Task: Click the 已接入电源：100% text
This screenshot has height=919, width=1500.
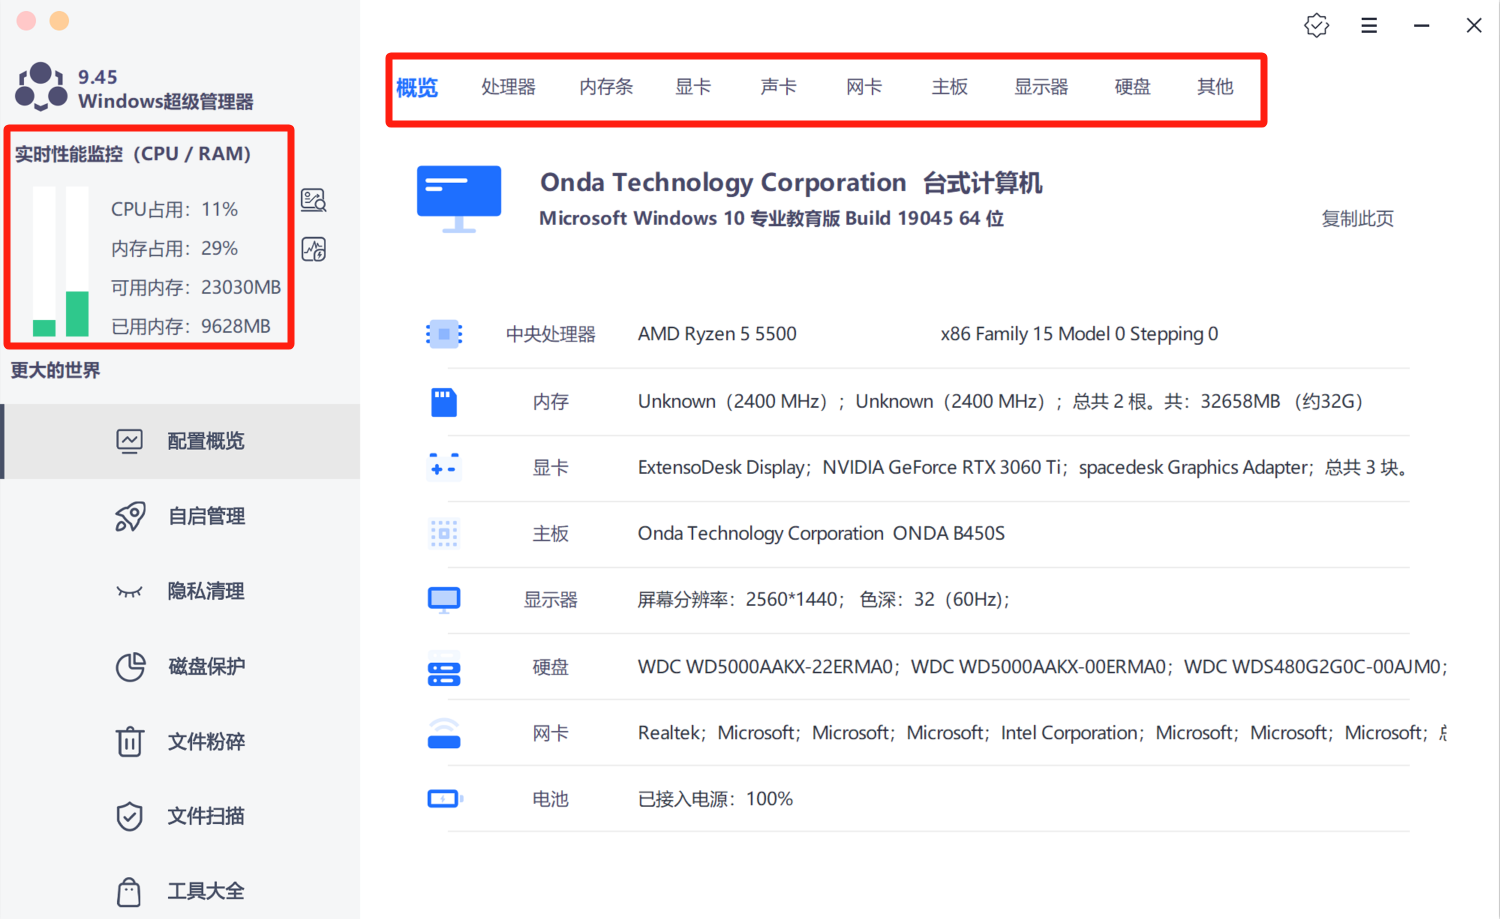Action: tap(715, 799)
